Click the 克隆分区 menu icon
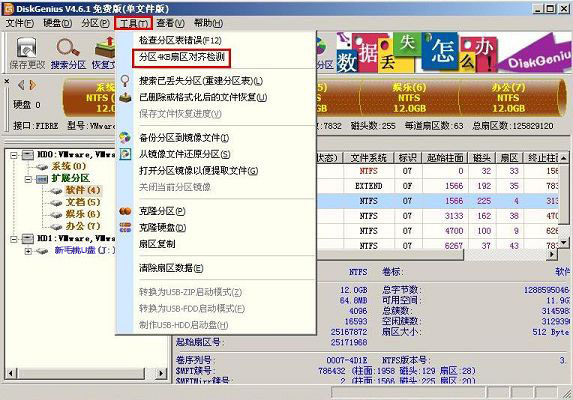573x400 pixels. [125, 211]
